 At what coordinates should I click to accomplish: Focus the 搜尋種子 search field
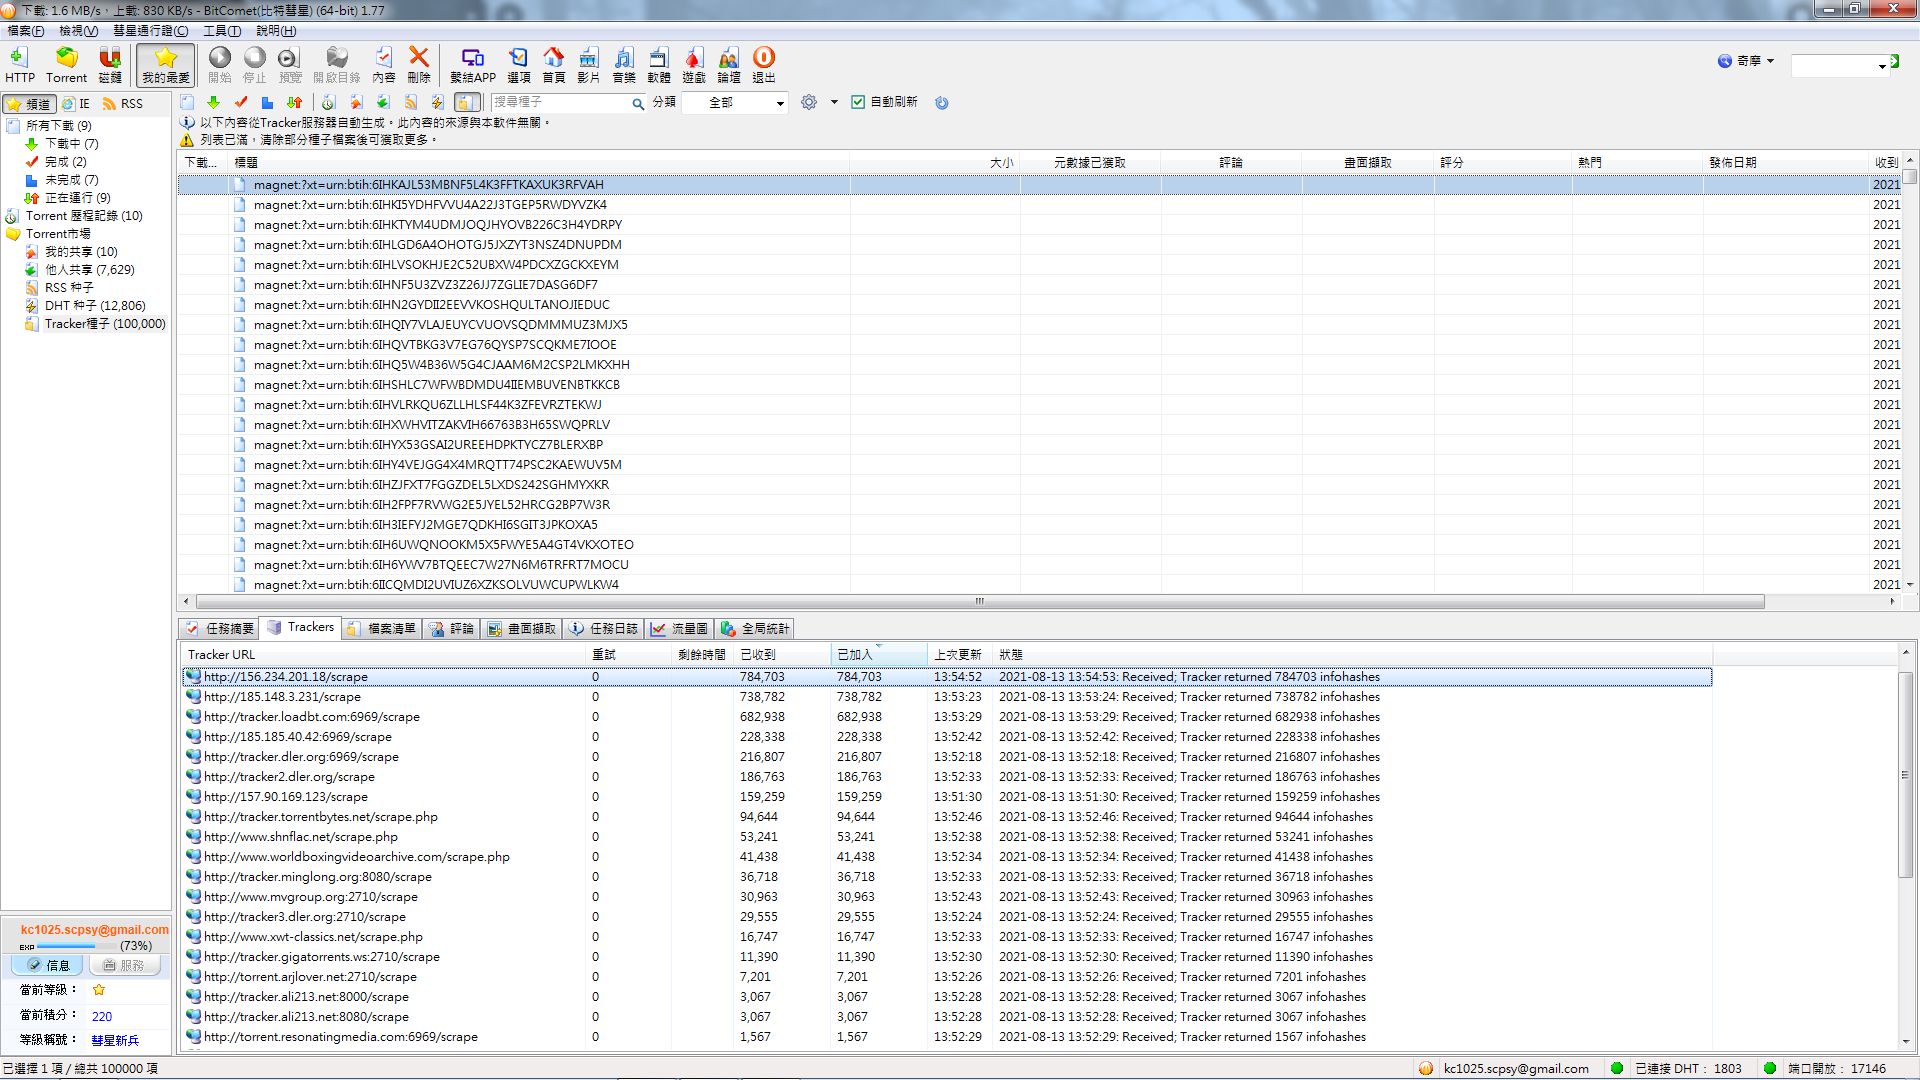click(x=560, y=102)
